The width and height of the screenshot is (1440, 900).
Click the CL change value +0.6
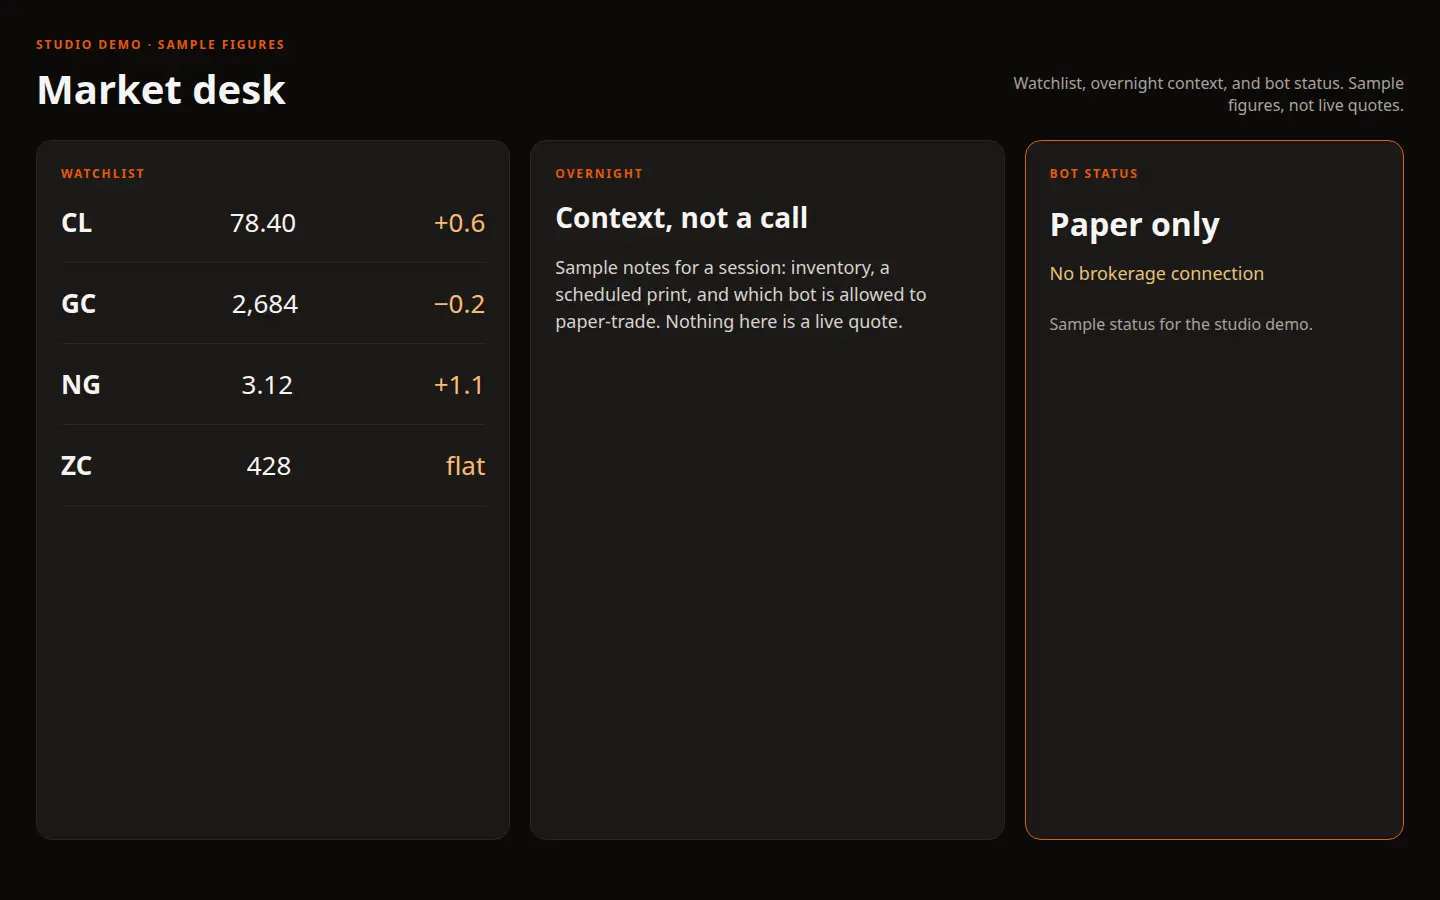(459, 223)
